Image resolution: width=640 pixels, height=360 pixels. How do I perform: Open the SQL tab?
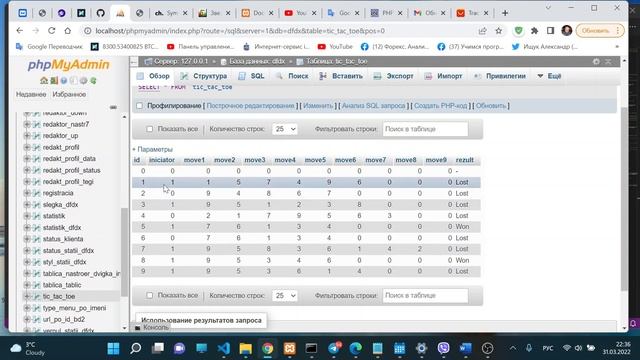(251, 76)
